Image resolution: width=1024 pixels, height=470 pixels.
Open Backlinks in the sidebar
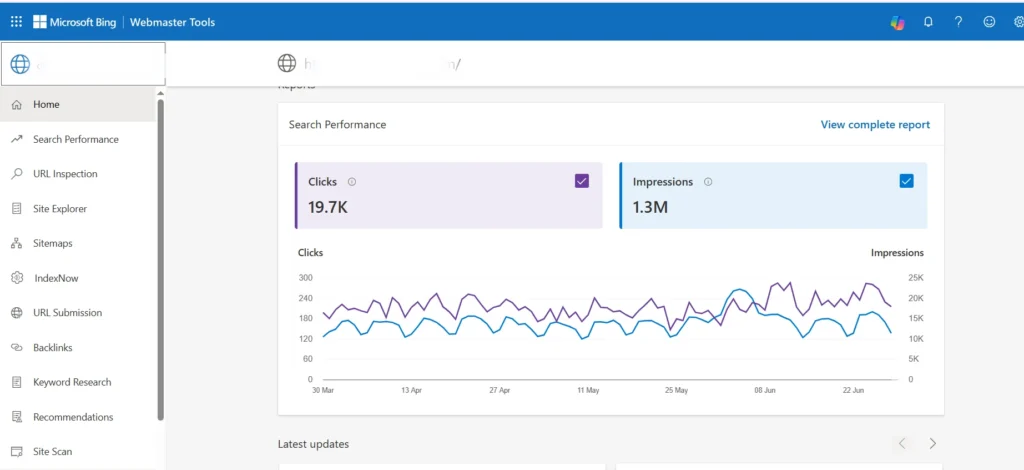(52, 348)
